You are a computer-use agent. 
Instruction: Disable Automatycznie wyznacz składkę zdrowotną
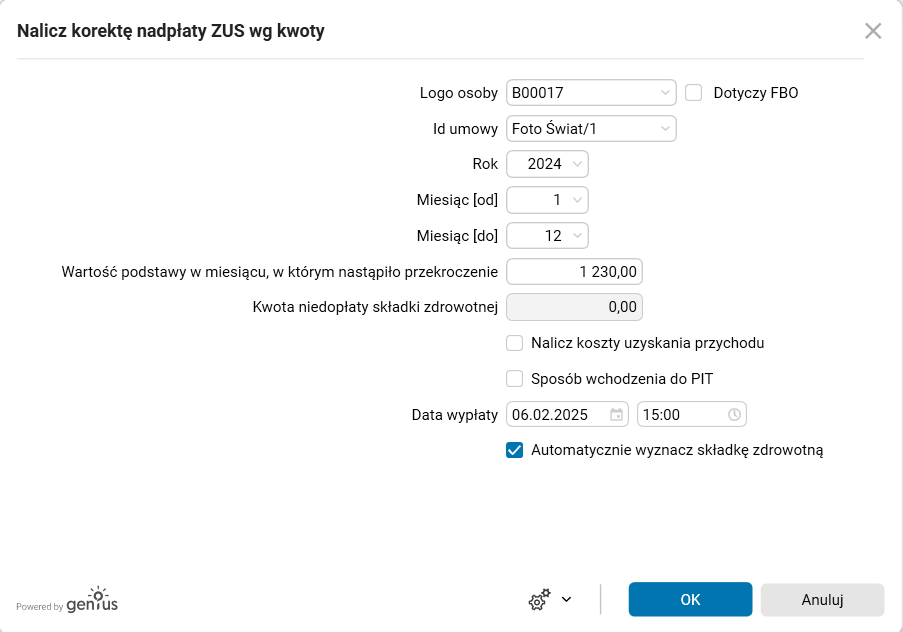pyautogui.click(x=514, y=450)
